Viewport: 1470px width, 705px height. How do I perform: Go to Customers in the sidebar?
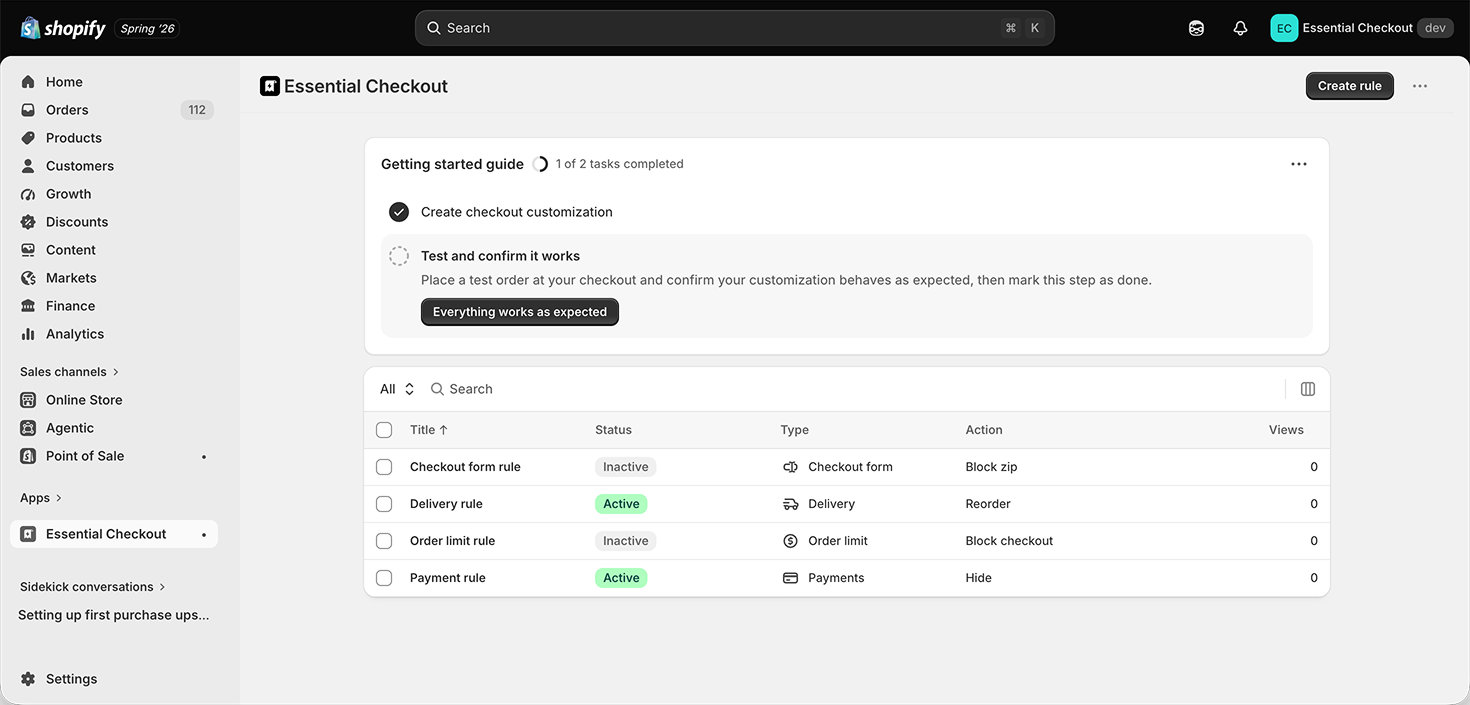114,166
